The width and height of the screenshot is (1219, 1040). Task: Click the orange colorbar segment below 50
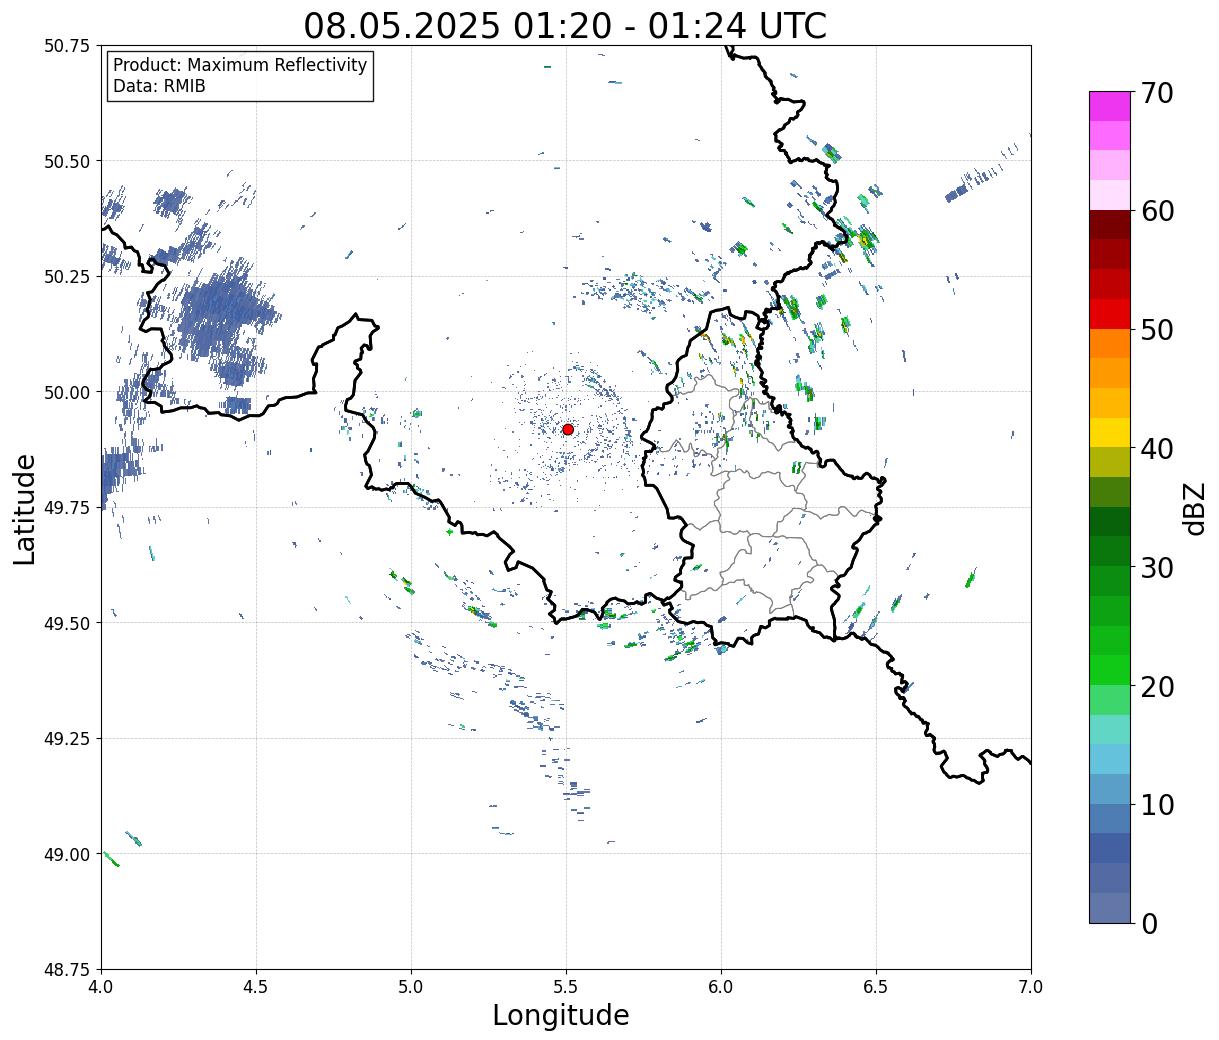(x=1110, y=344)
